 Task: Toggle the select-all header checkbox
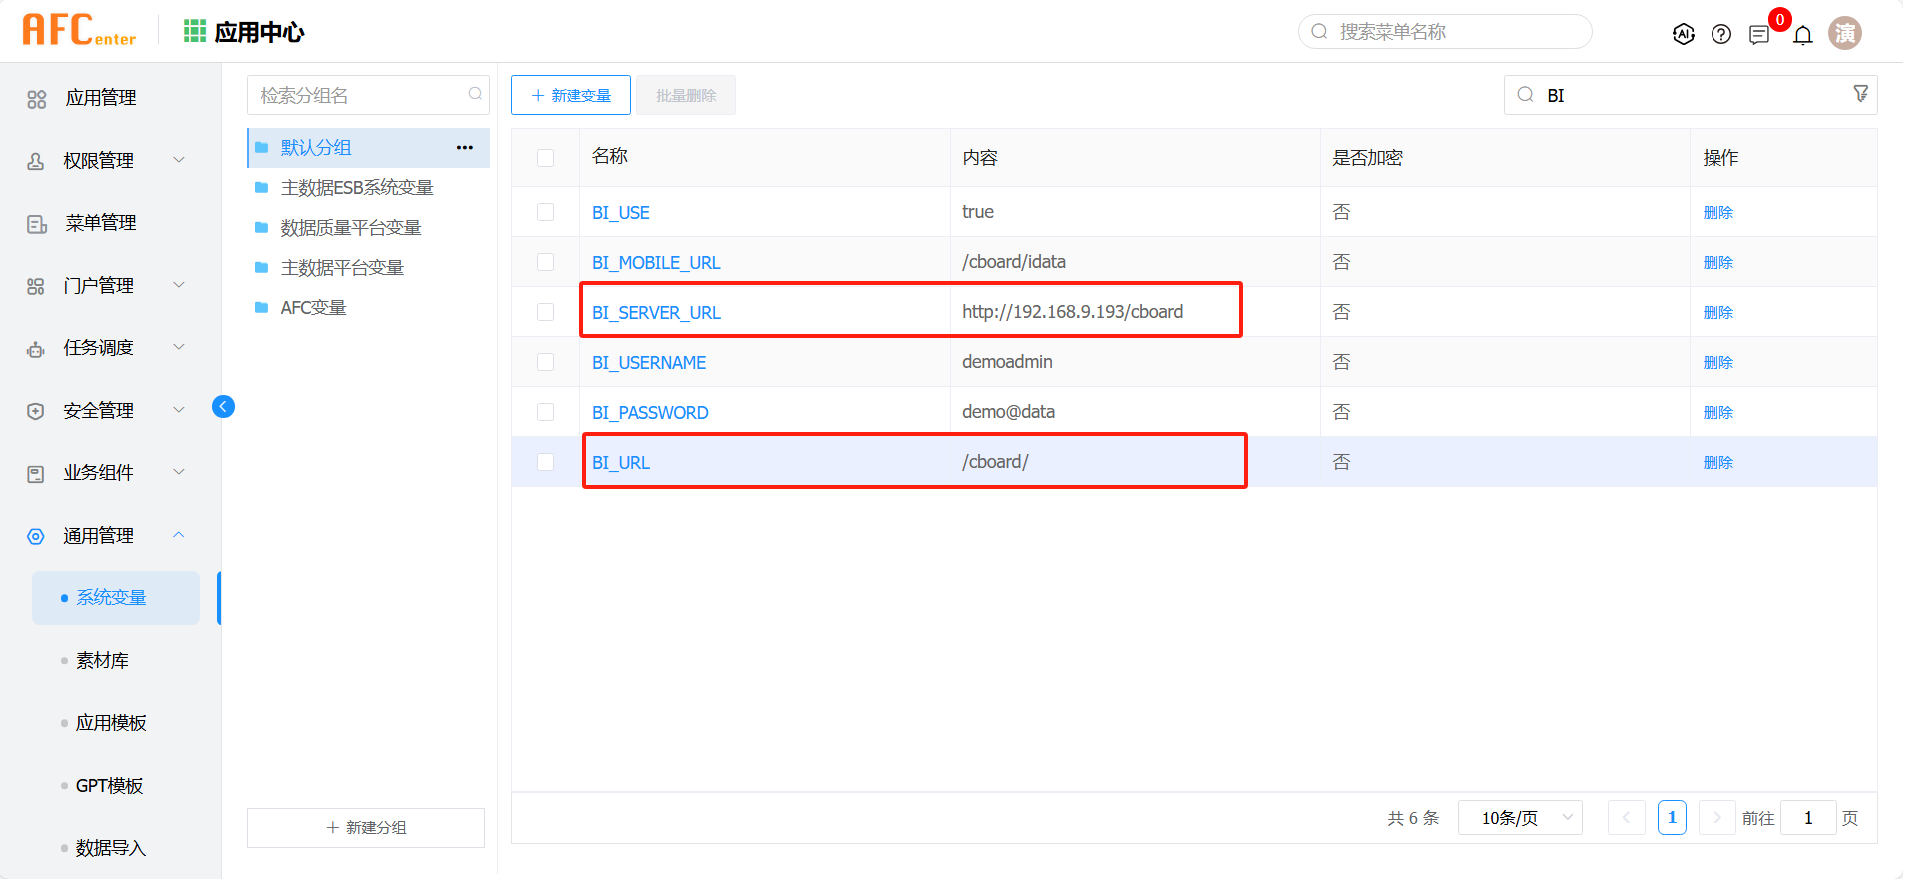pos(545,158)
